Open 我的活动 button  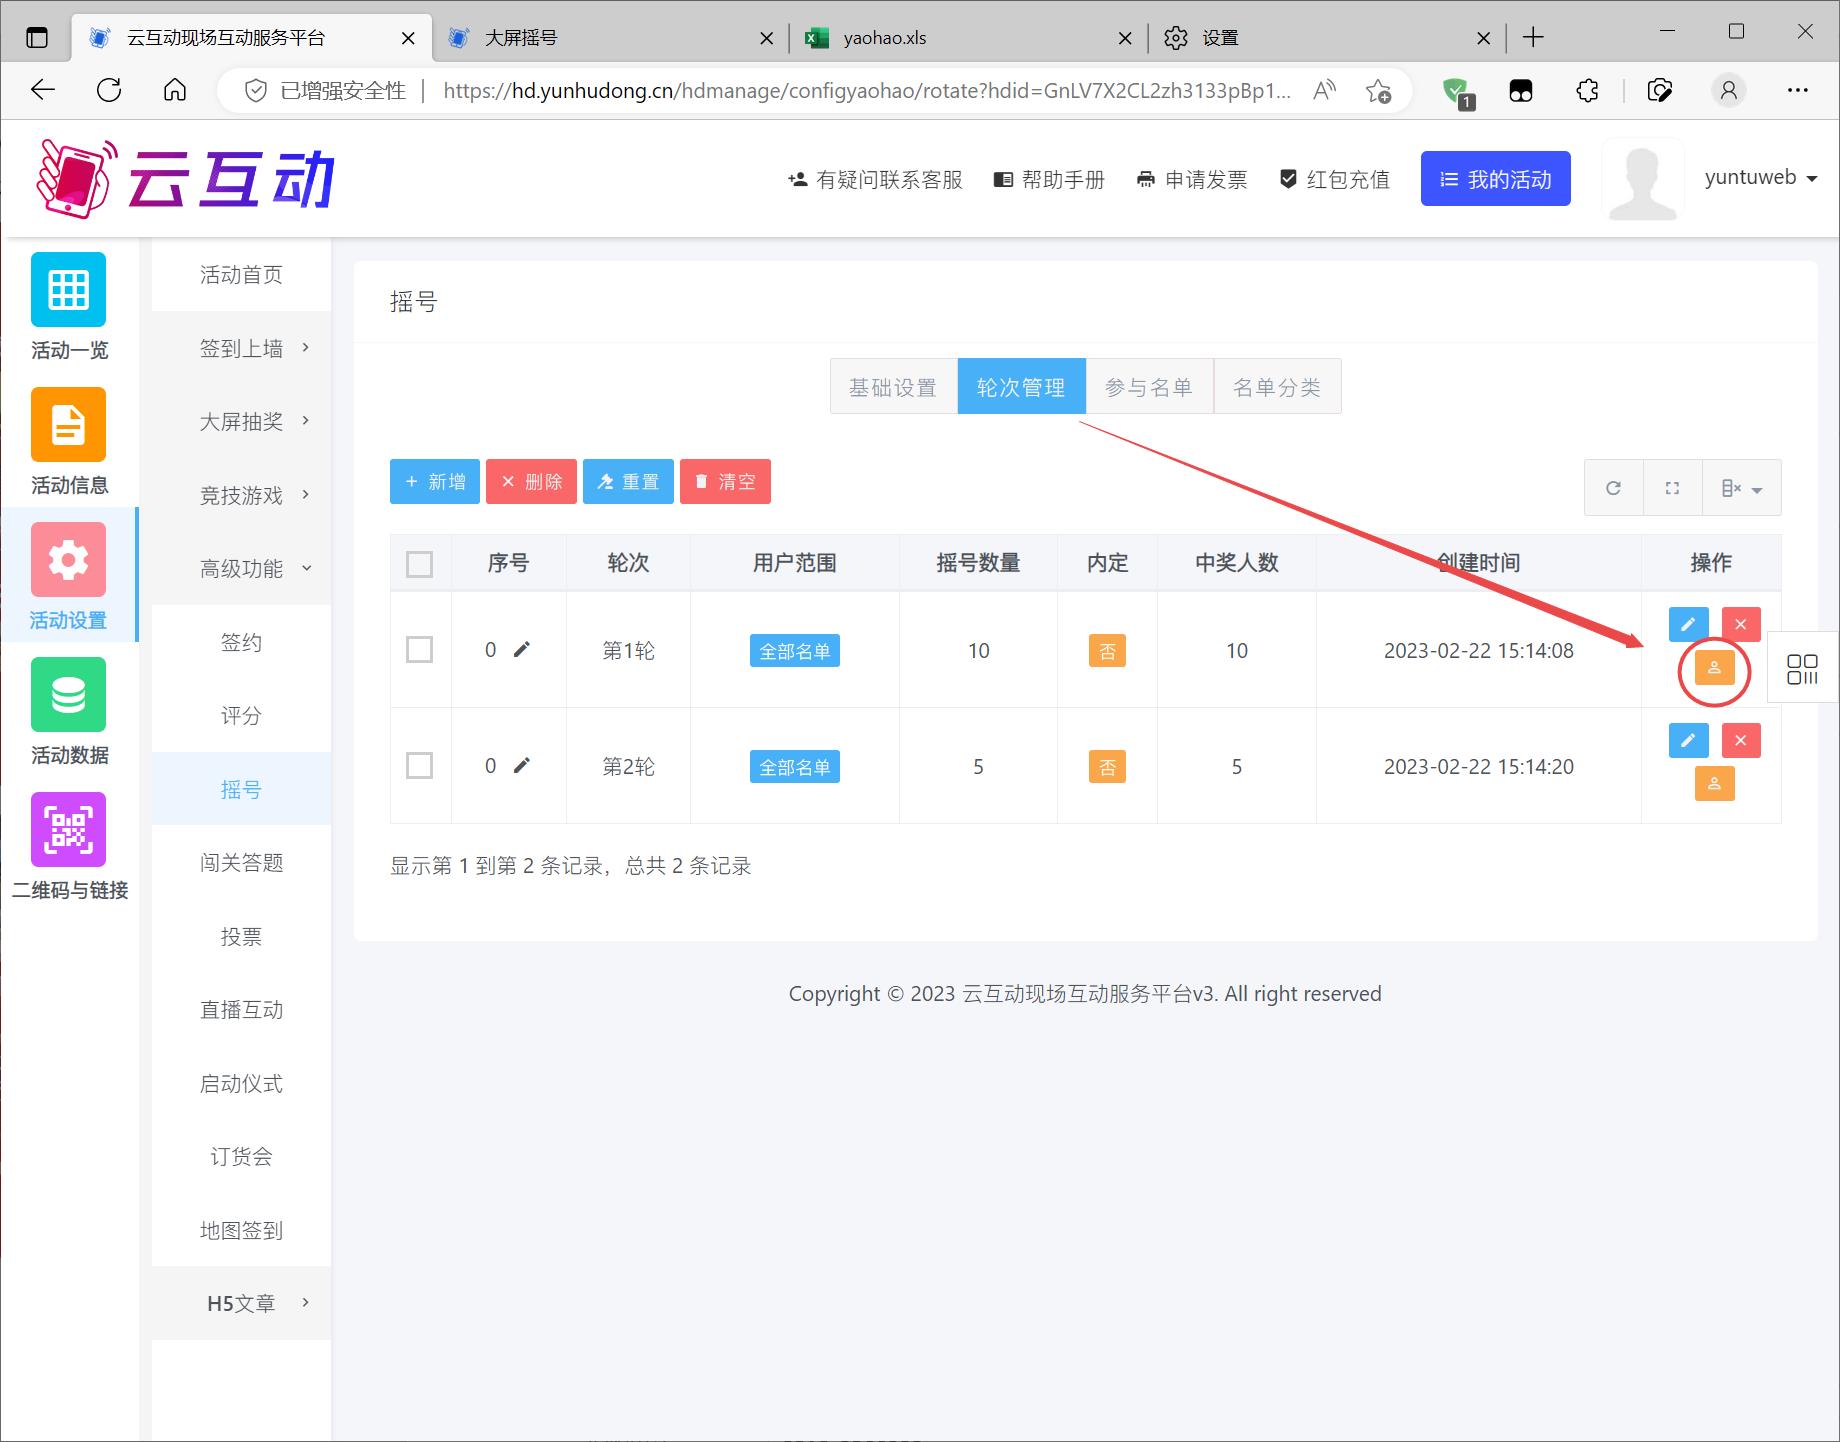1495,179
